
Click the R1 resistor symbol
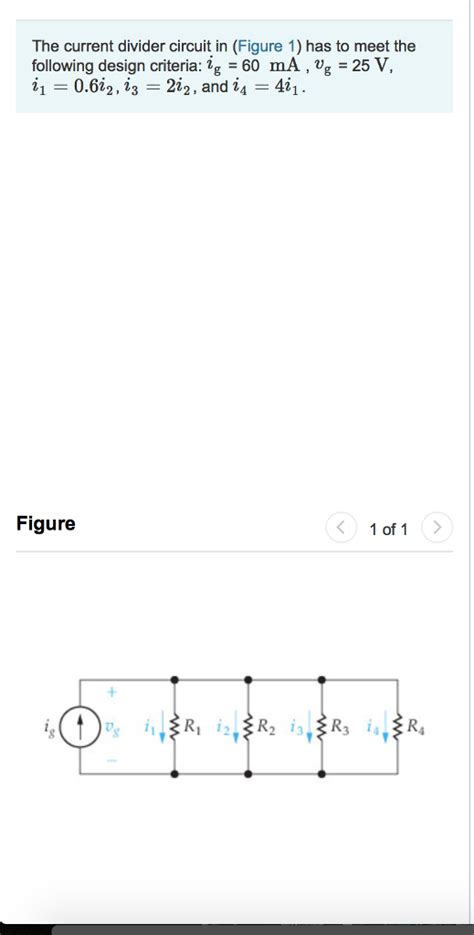point(174,726)
